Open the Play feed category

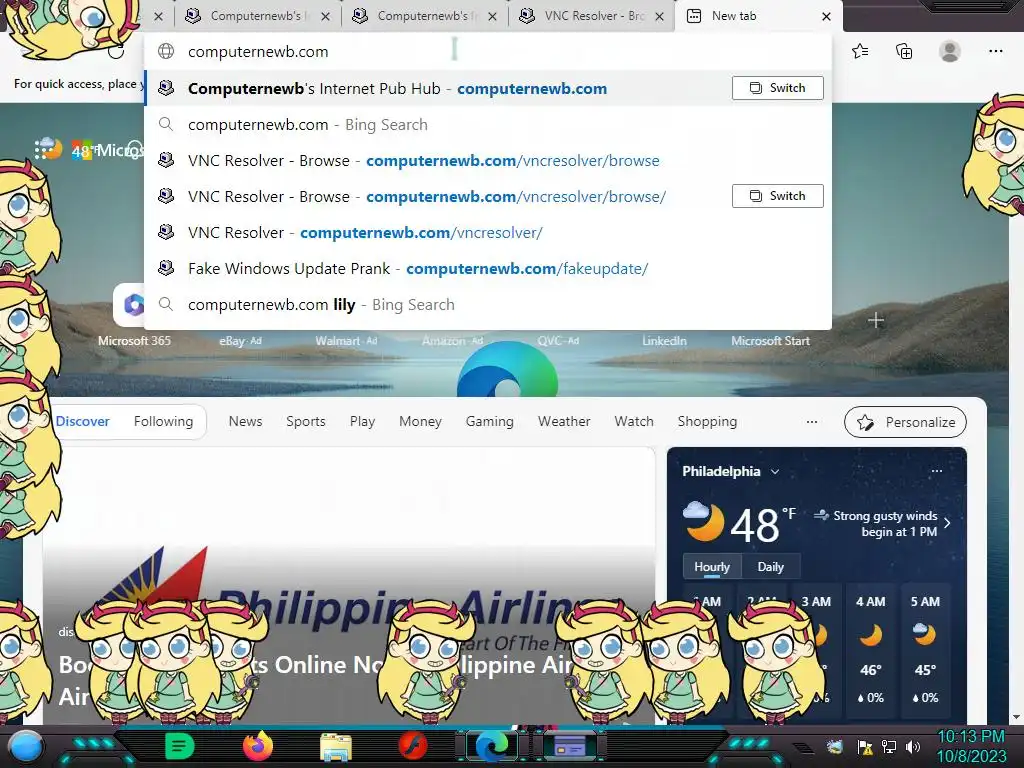pos(362,422)
